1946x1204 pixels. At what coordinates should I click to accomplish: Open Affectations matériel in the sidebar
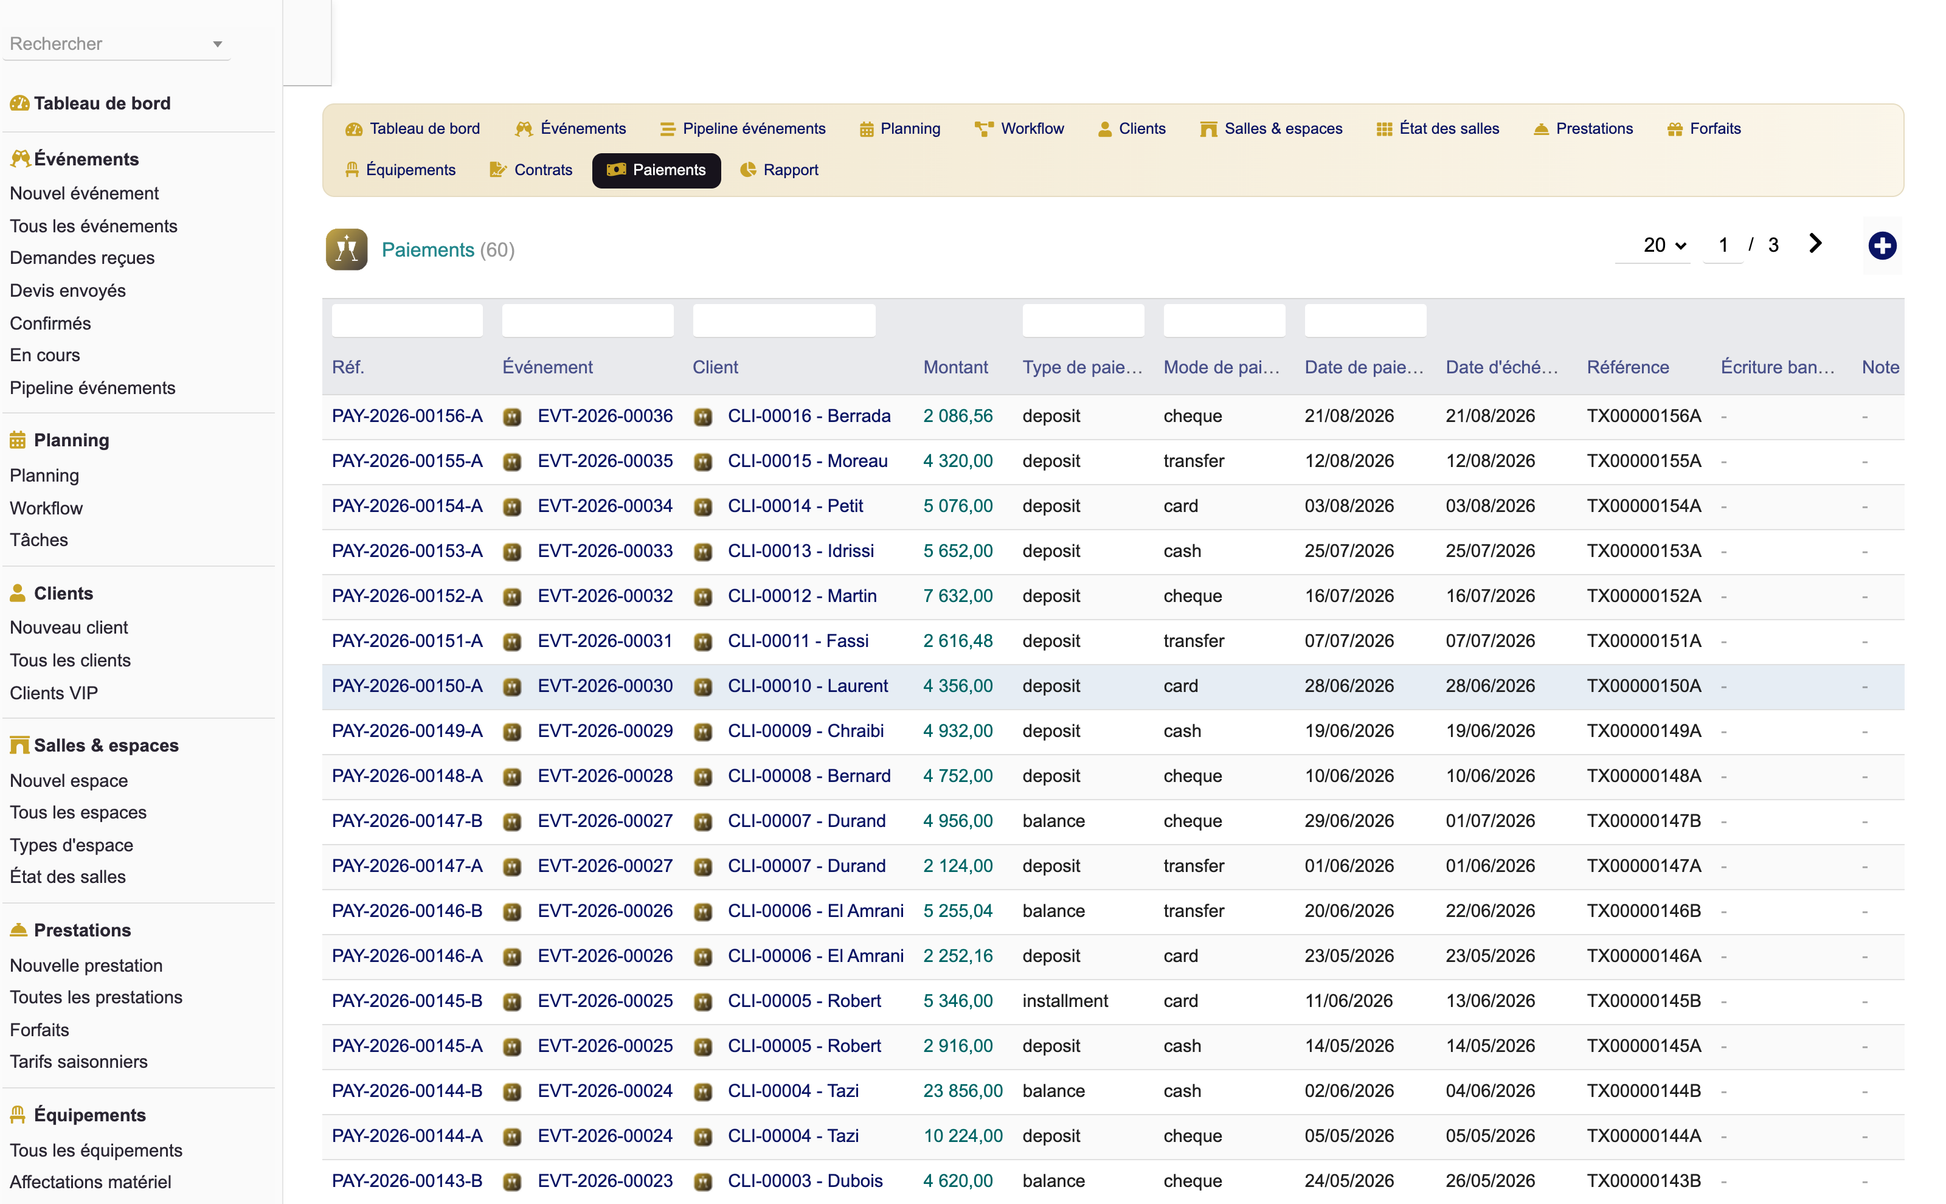click(90, 1182)
